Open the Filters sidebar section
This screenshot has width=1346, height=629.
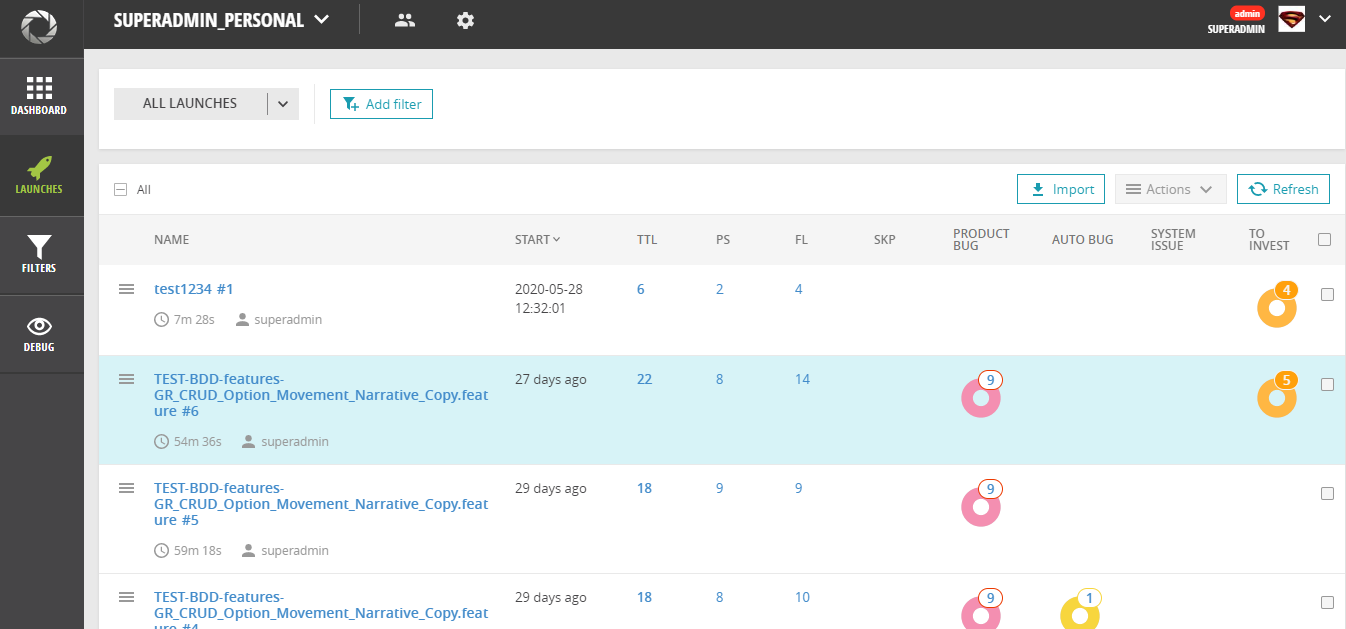[41, 255]
